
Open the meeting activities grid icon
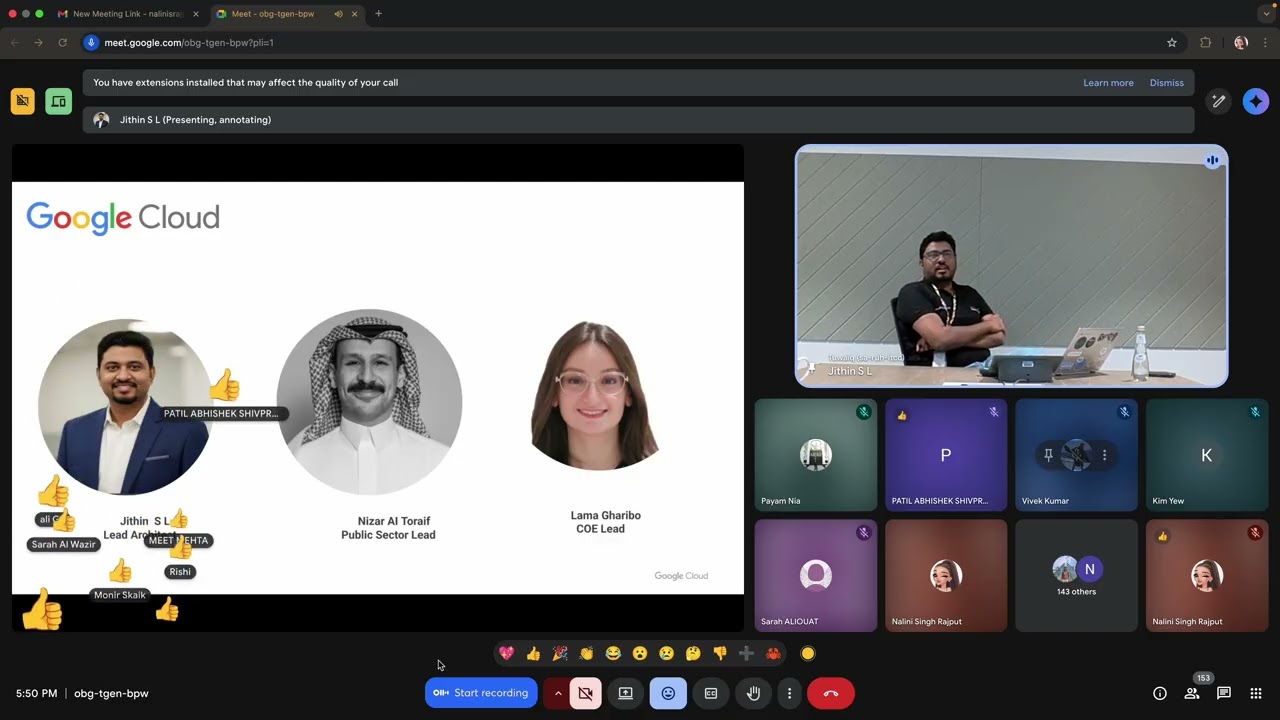coord(1256,693)
